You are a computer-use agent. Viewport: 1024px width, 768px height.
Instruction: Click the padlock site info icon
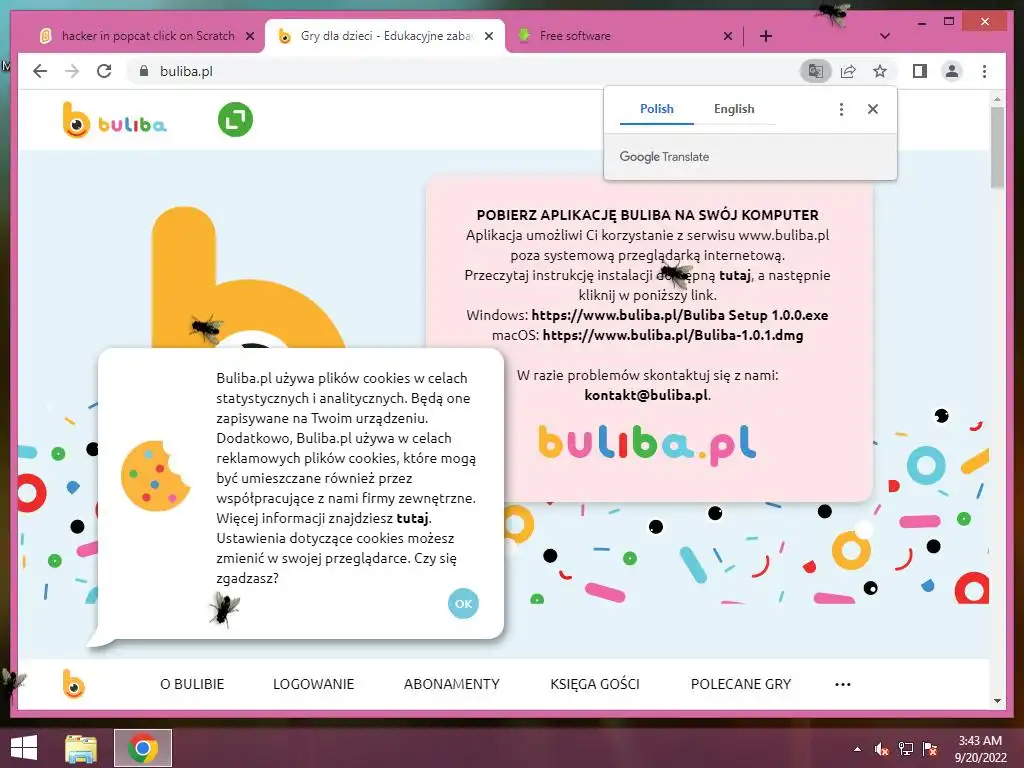click(x=144, y=71)
